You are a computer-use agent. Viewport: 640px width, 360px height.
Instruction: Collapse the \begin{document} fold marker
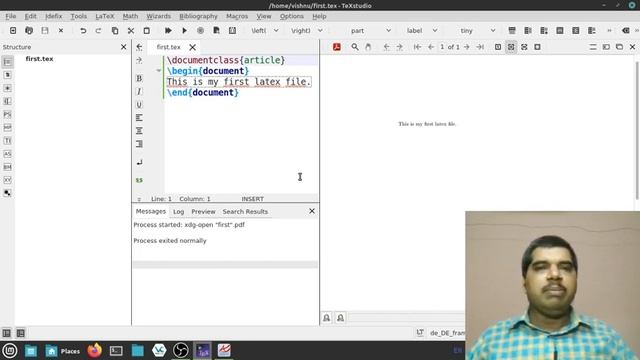(x=159, y=71)
